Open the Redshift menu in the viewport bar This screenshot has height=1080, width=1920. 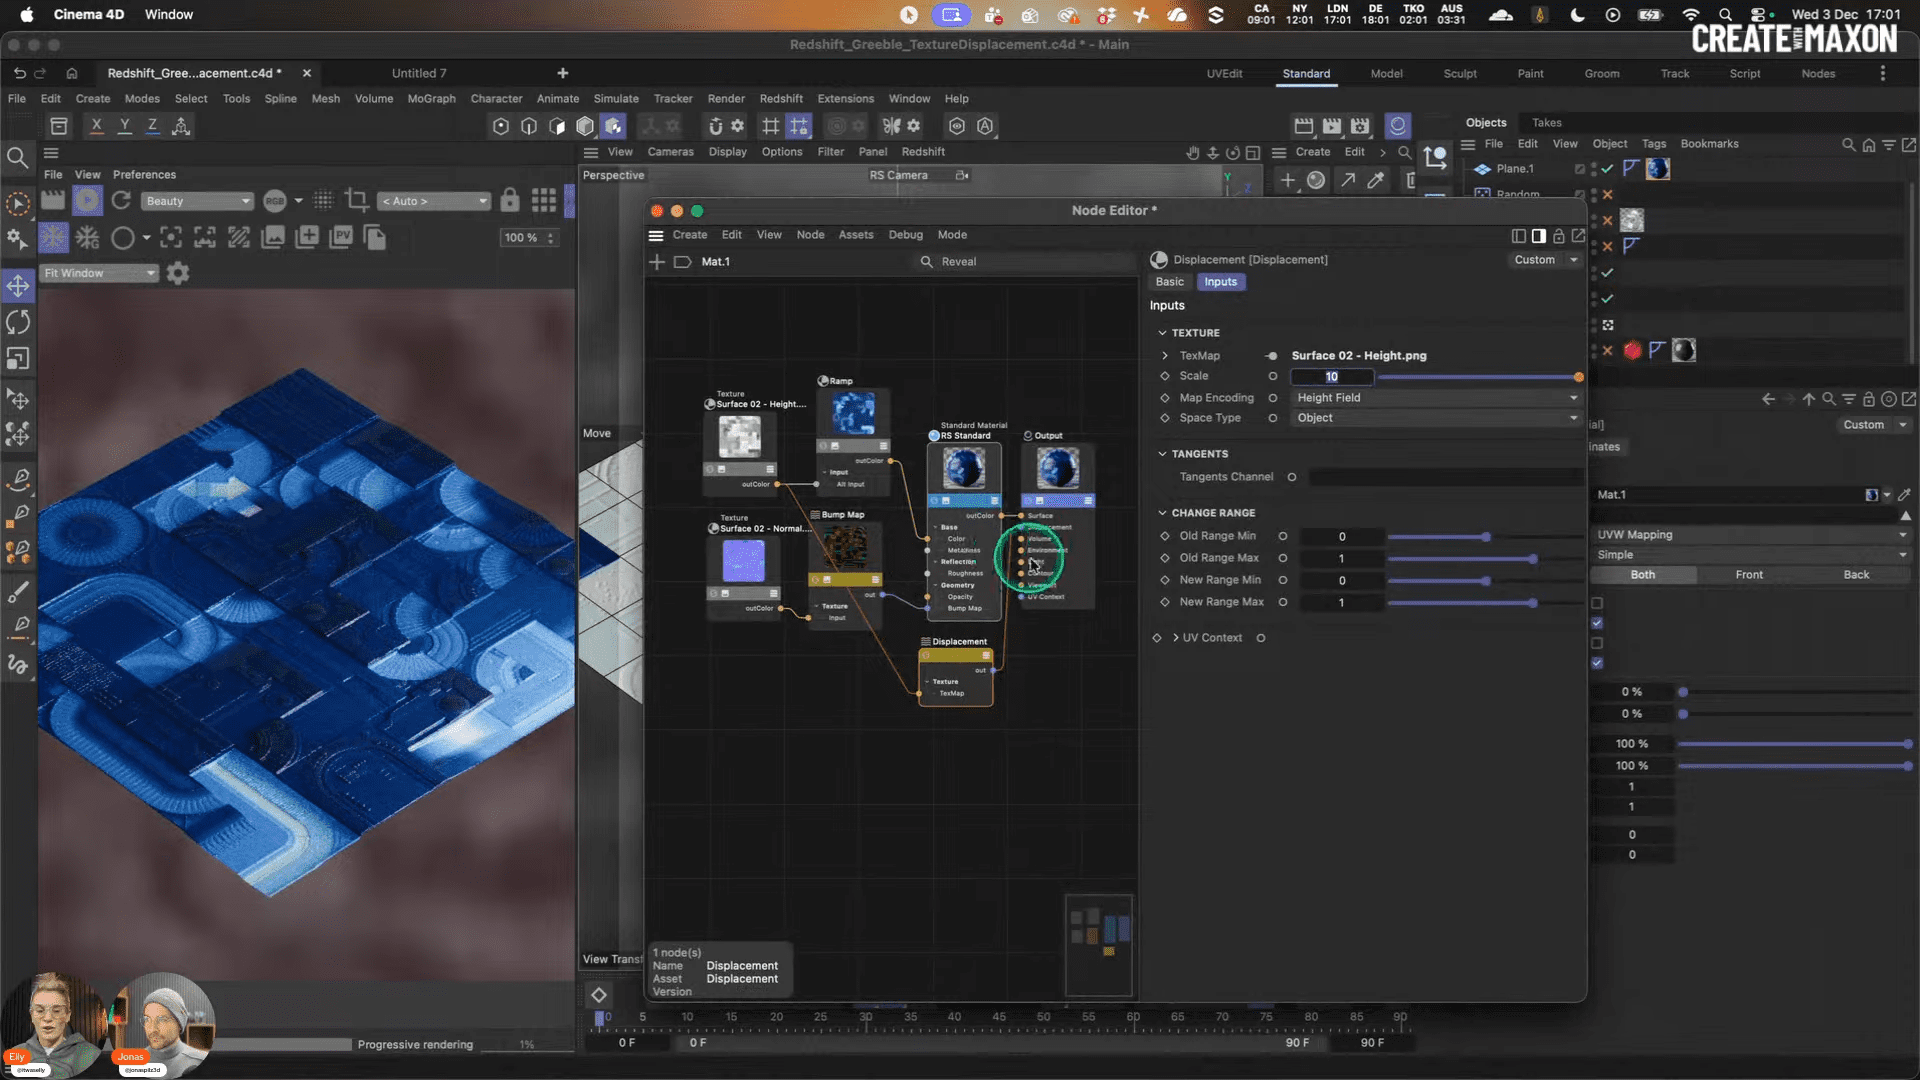tap(923, 151)
